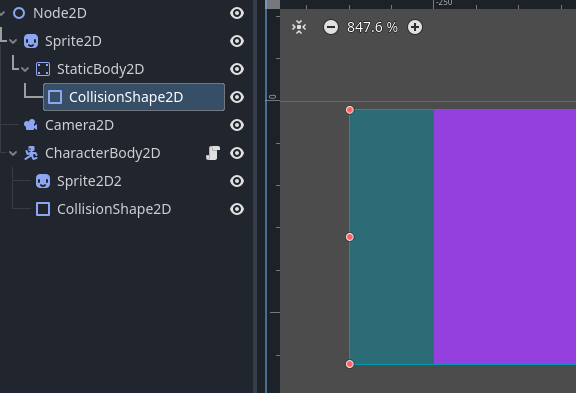576x393 pixels.
Task: Click the CharacterBody2D child CollisionShape2D icon
Action: [x=43, y=209]
